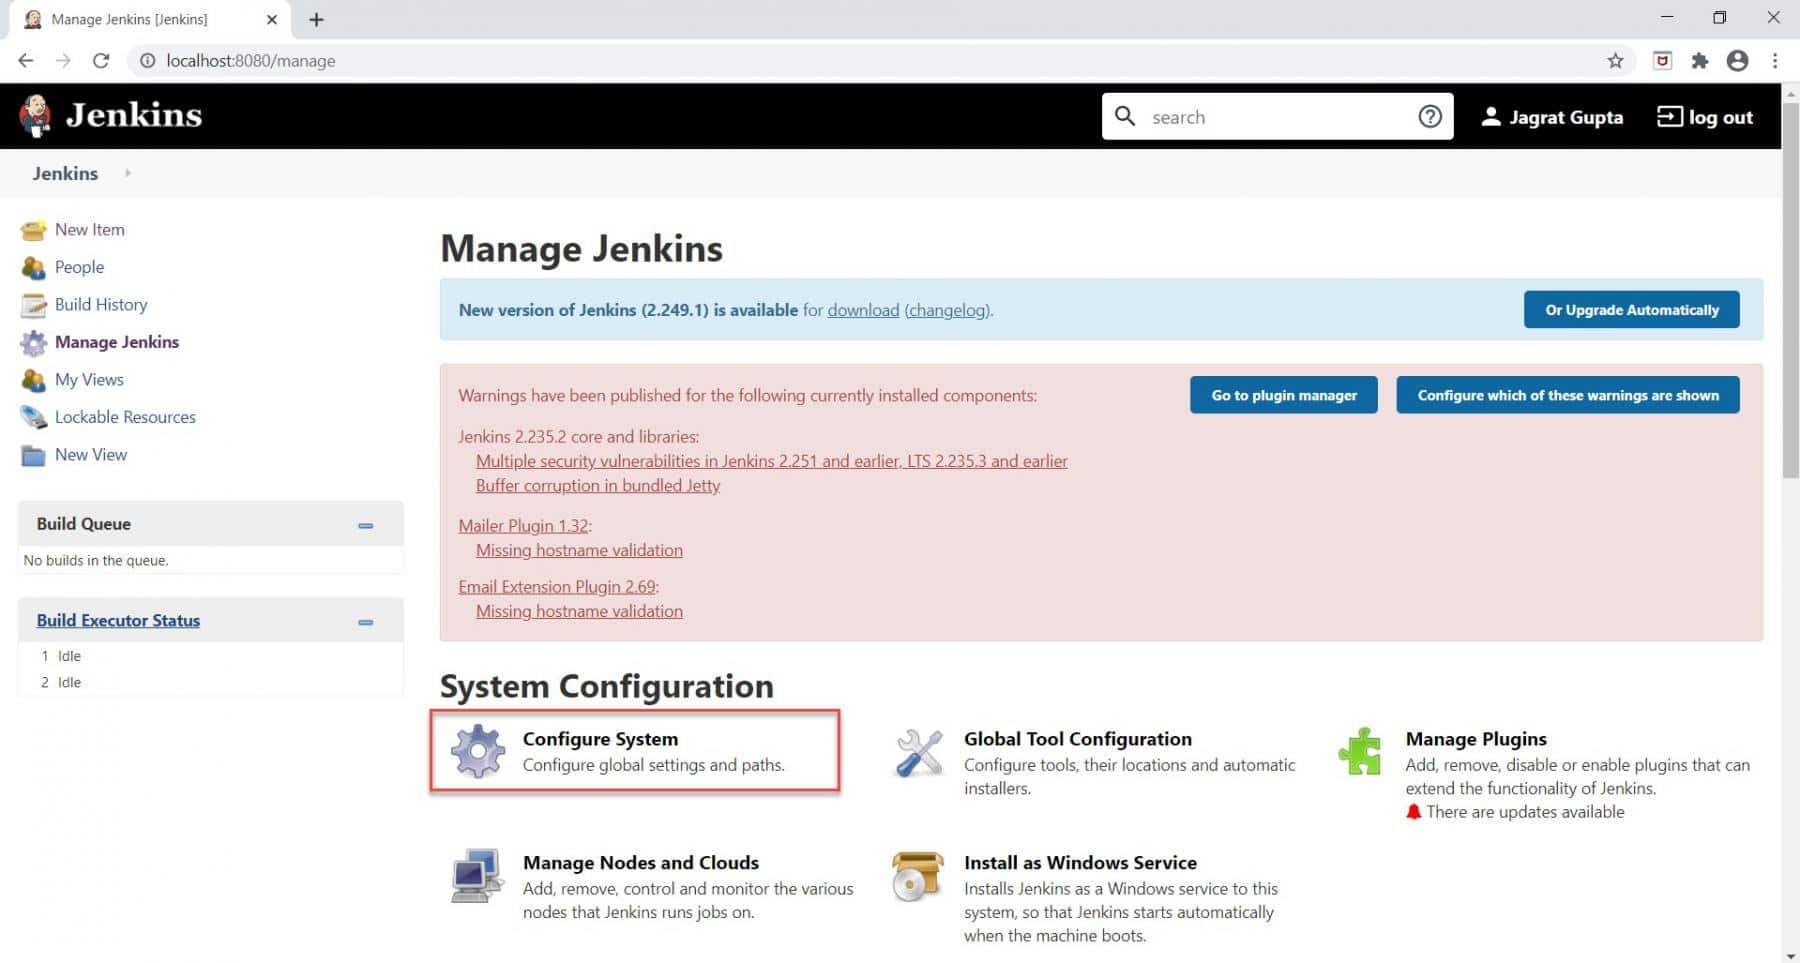The height and width of the screenshot is (963, 1800).
Task: Click the address bar showing localhost:8080/manage
Action: [x=880, y=61]
